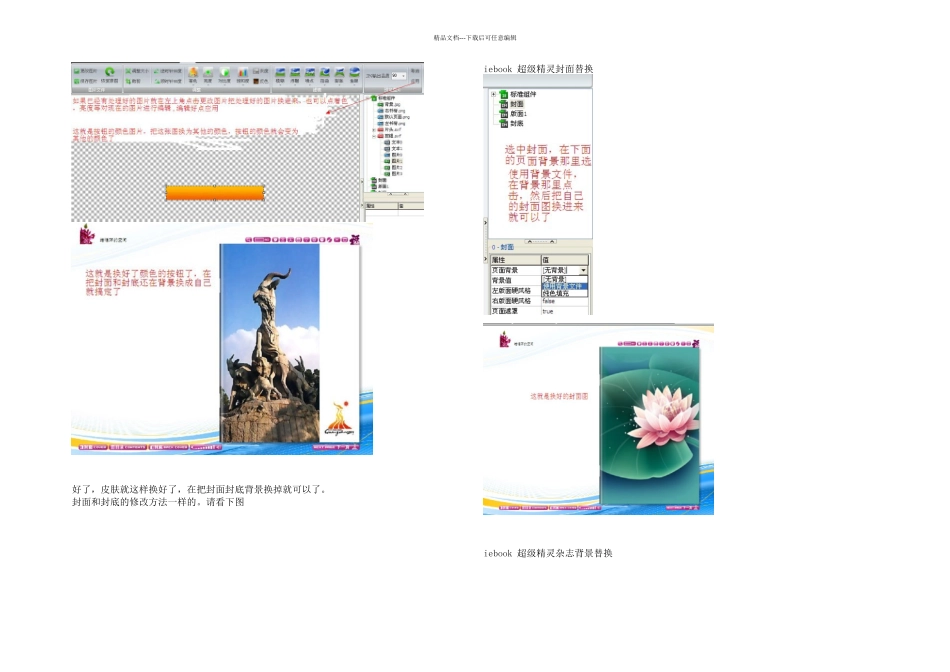Apply the 灰度 grayscale effect
The width and height of the screenshot is (950, 672).
pos(261,71)
